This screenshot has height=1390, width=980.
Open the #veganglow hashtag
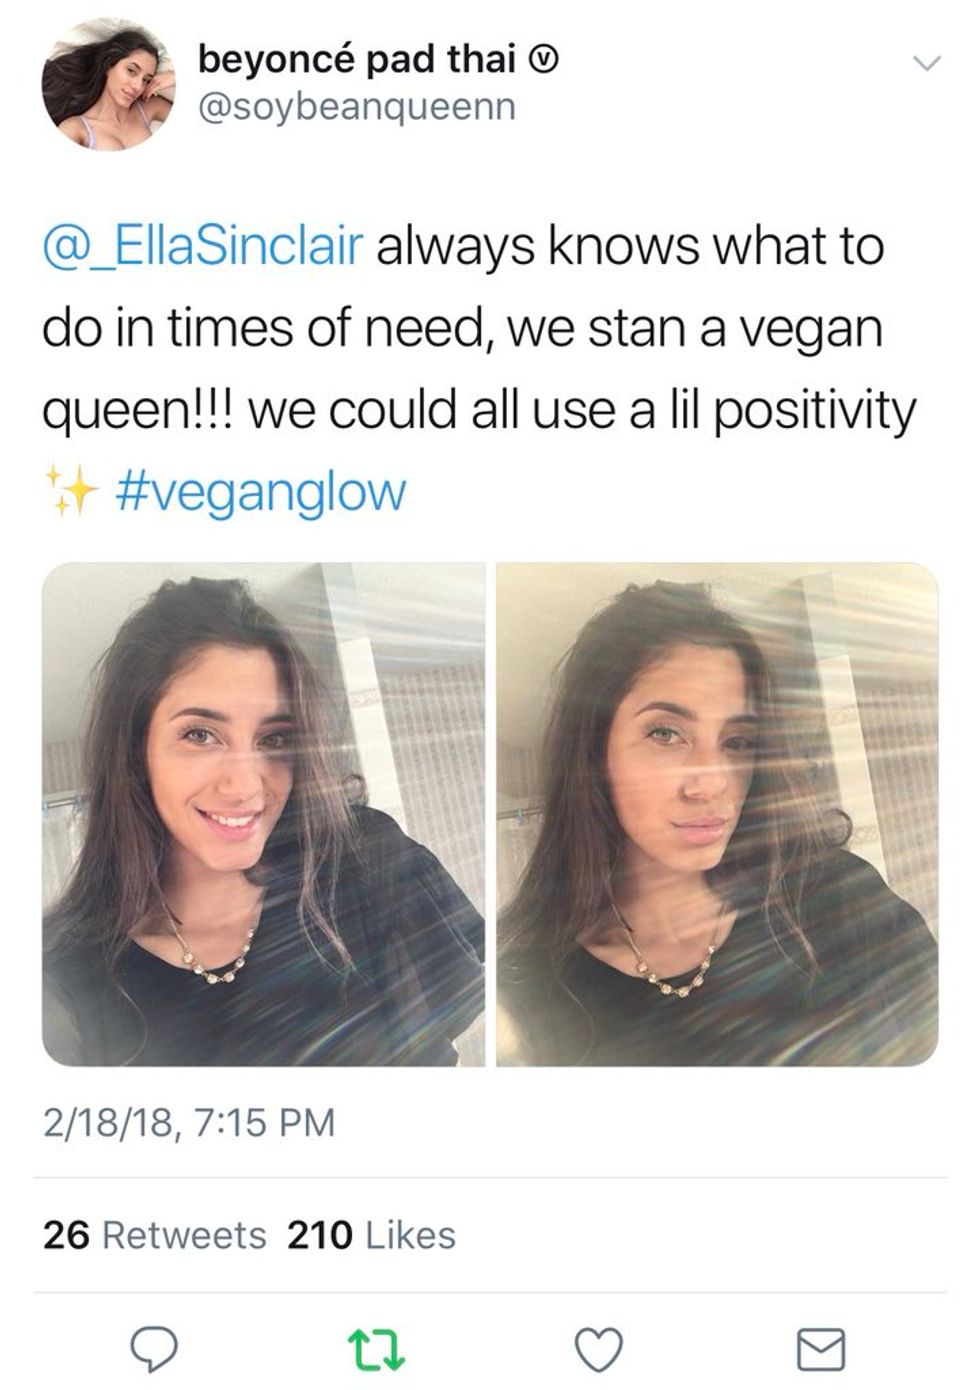coord(261,491)
